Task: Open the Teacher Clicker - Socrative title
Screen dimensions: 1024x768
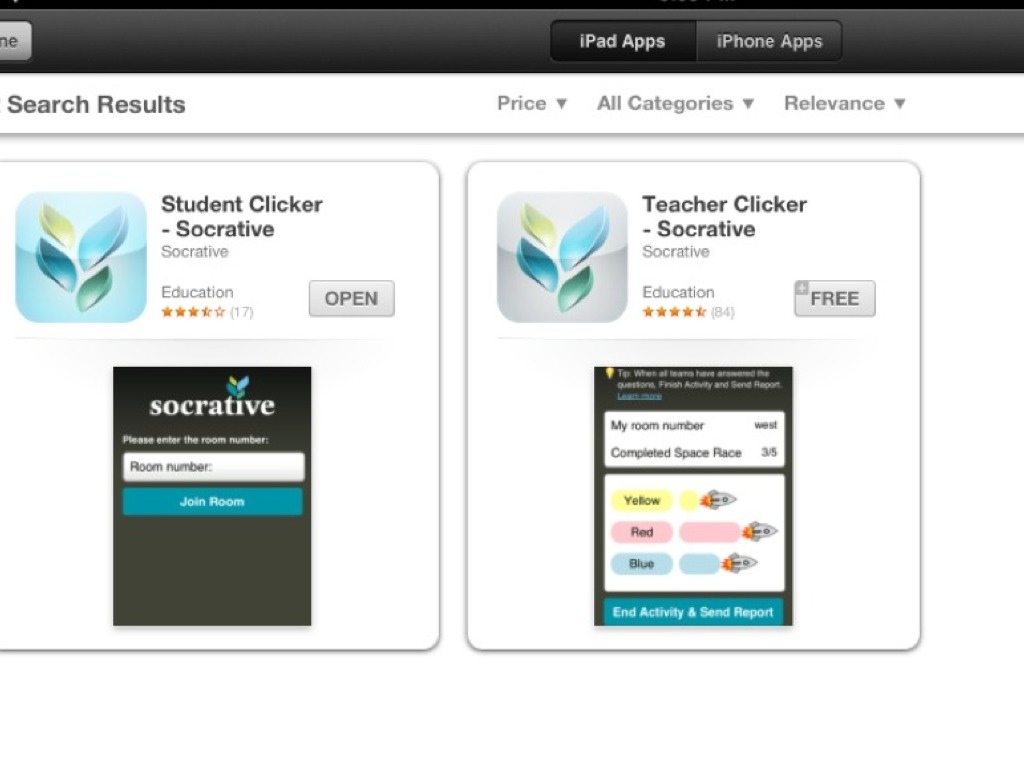Action: coord(724,216)
